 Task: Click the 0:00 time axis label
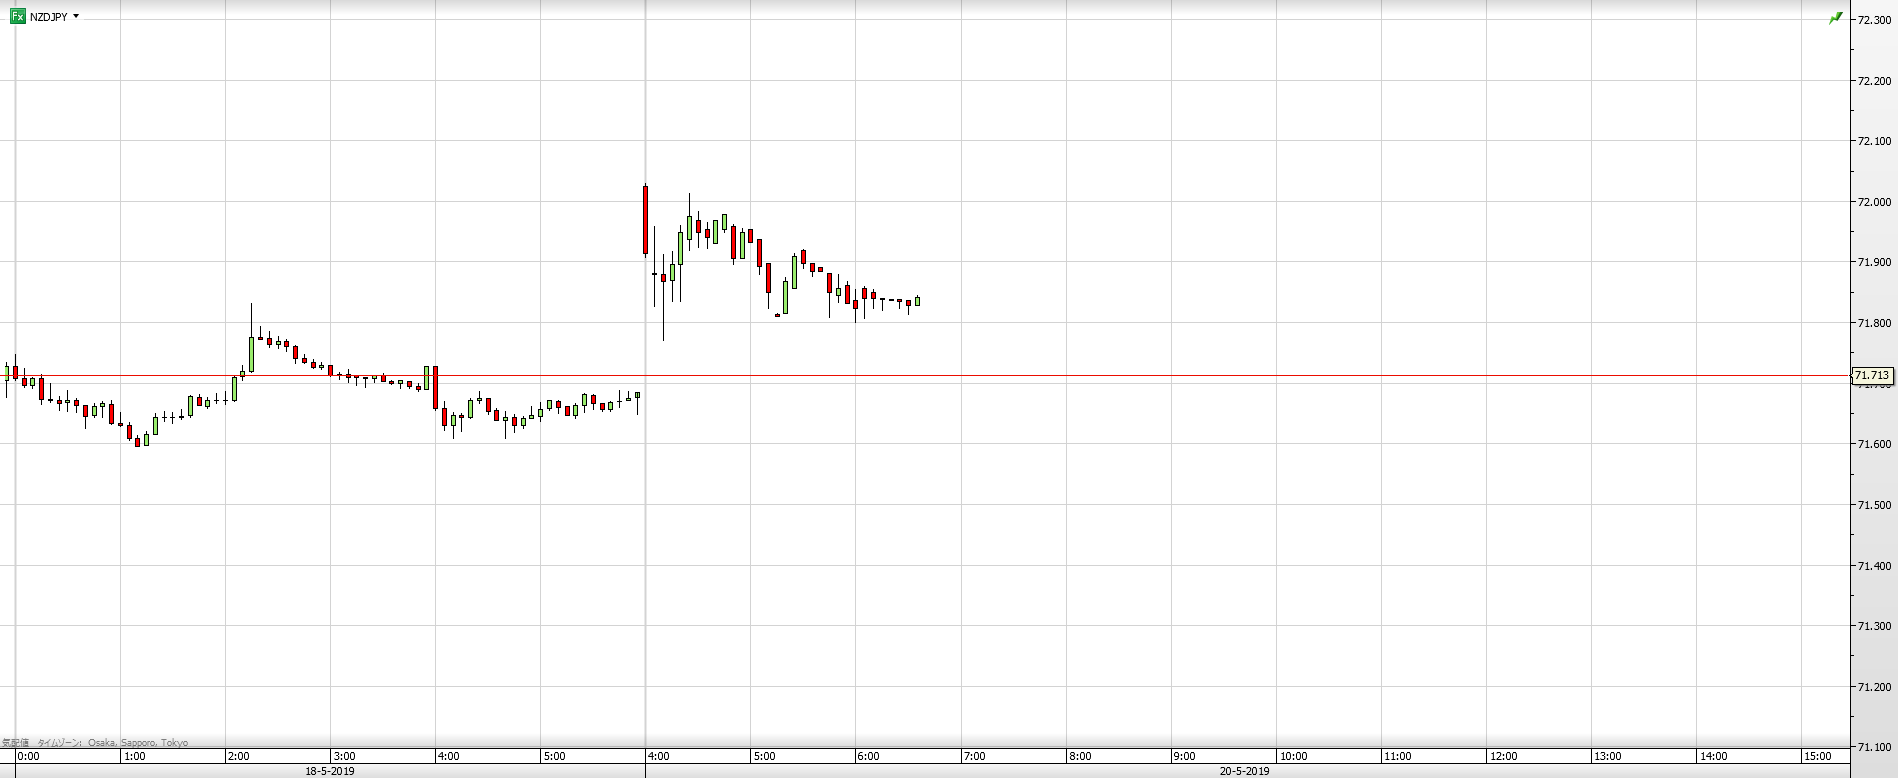28,756
